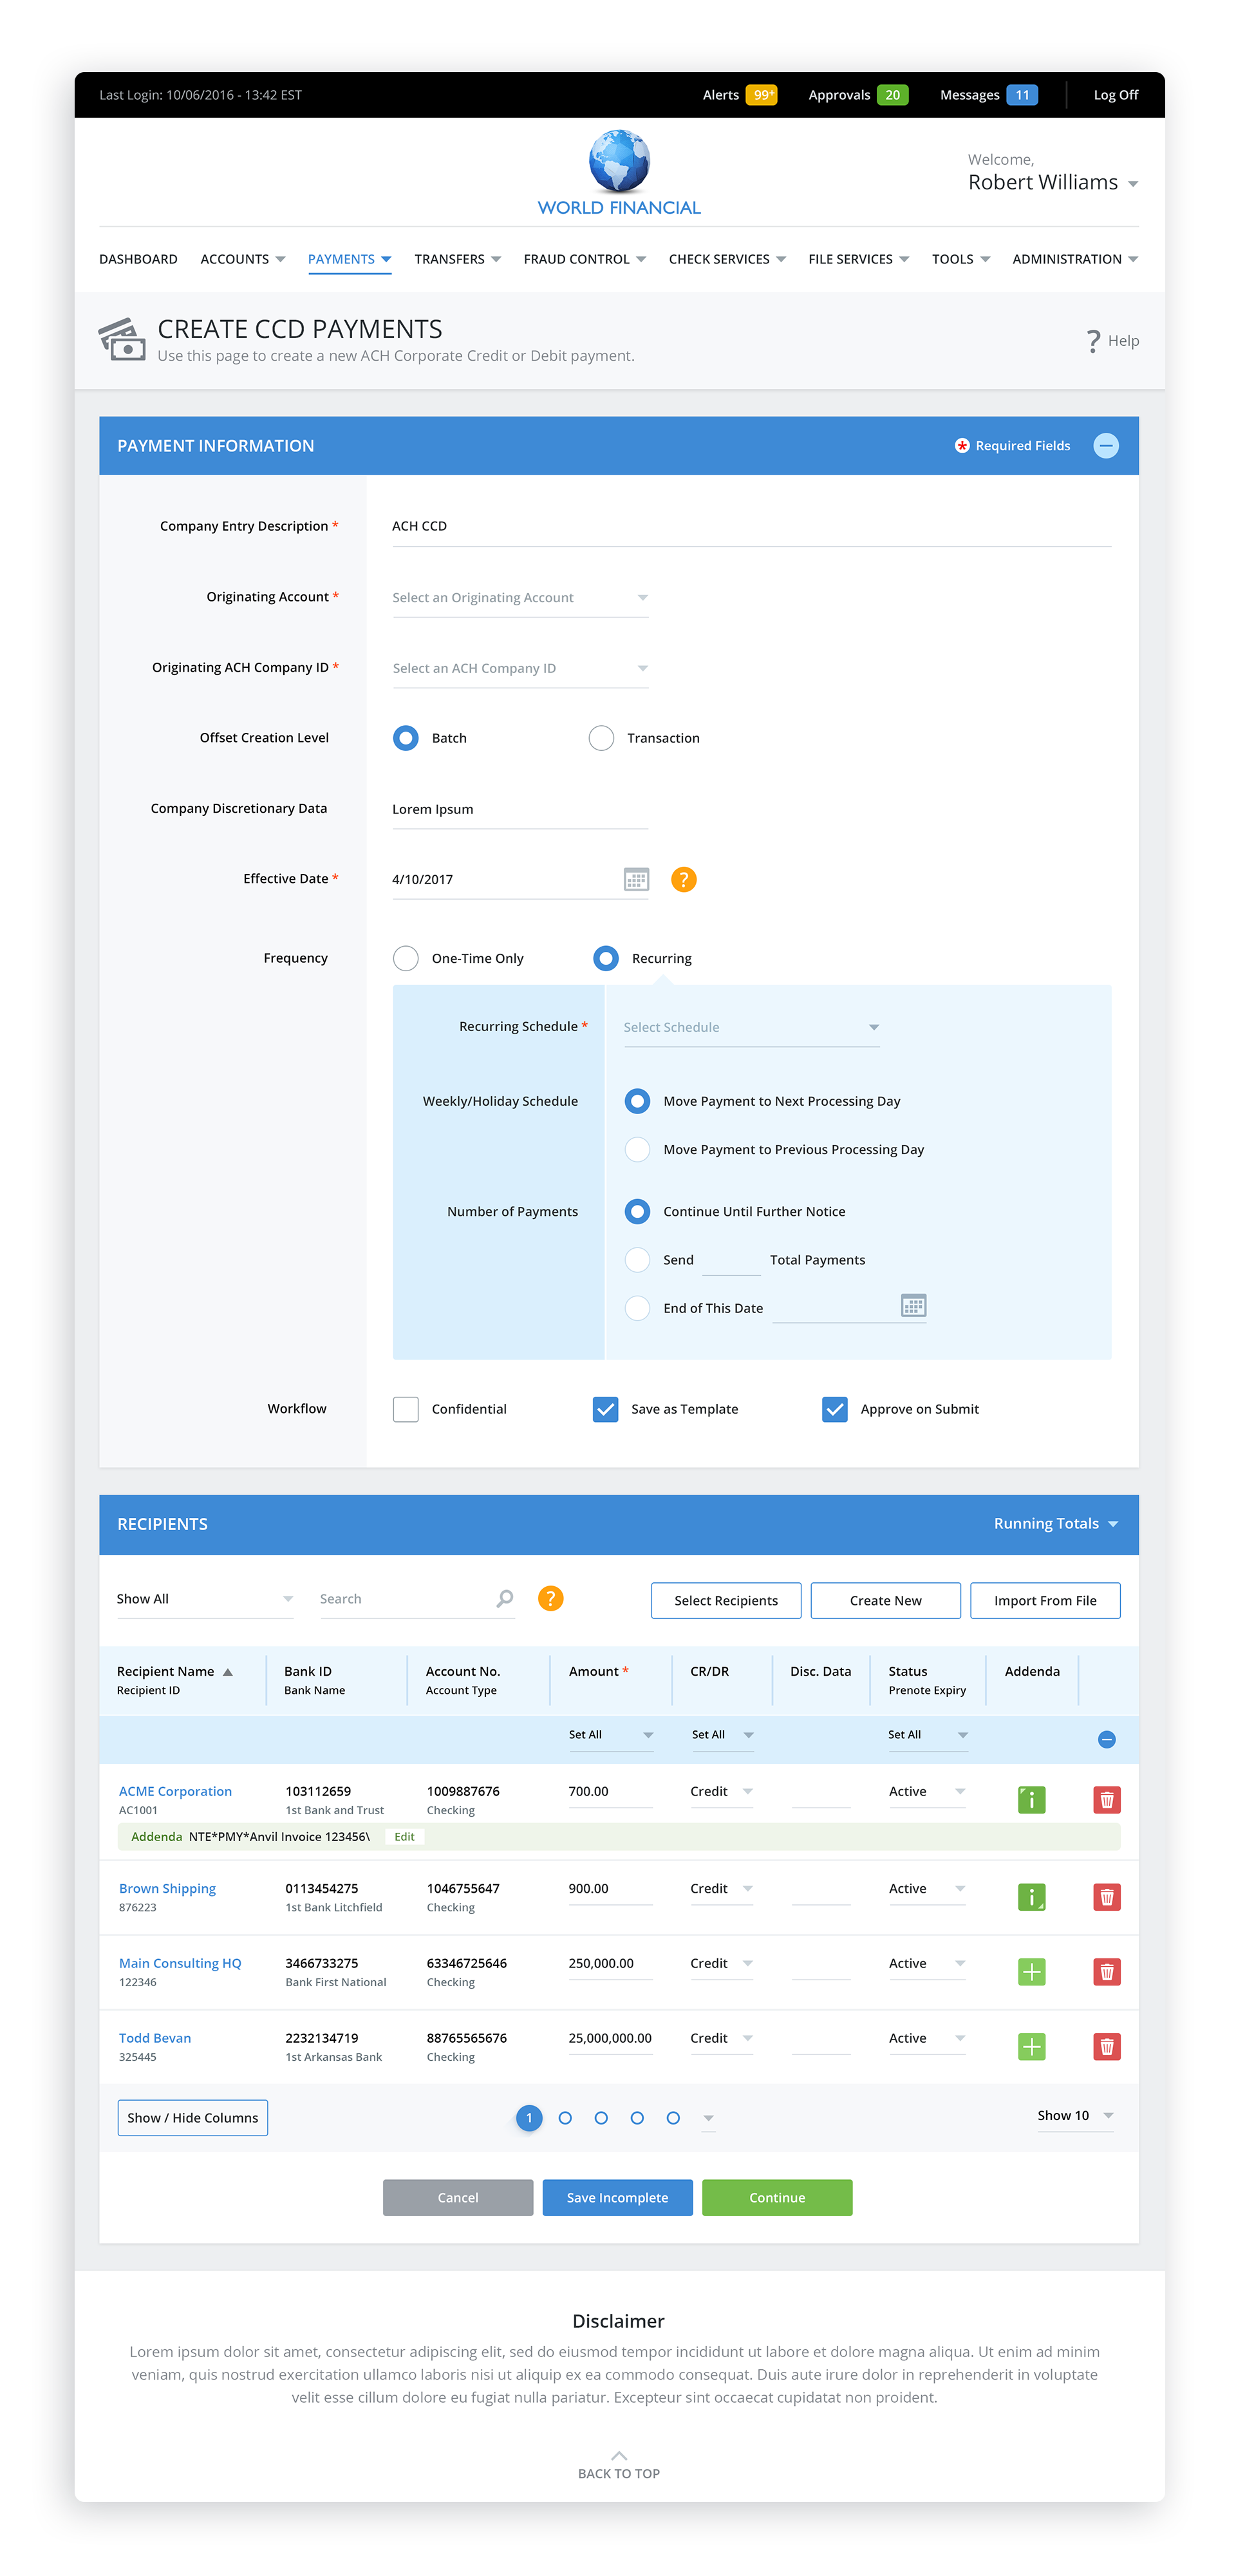Click the Save Incomplete button
Screen dimensions: 1236x2576
coord(617,2198)
